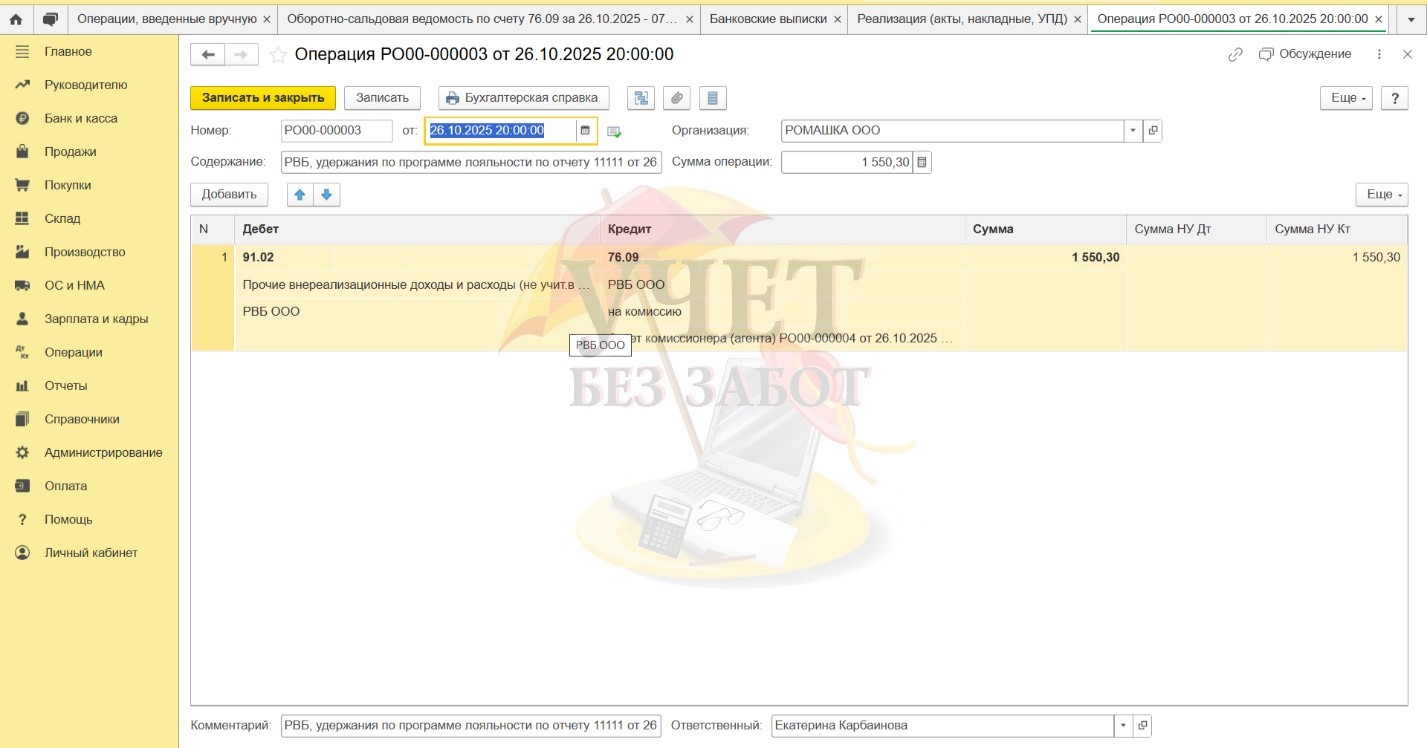Click the home icon in tab bar
The width and height of the screenshot is (1427, 748).
pos(16,19)
